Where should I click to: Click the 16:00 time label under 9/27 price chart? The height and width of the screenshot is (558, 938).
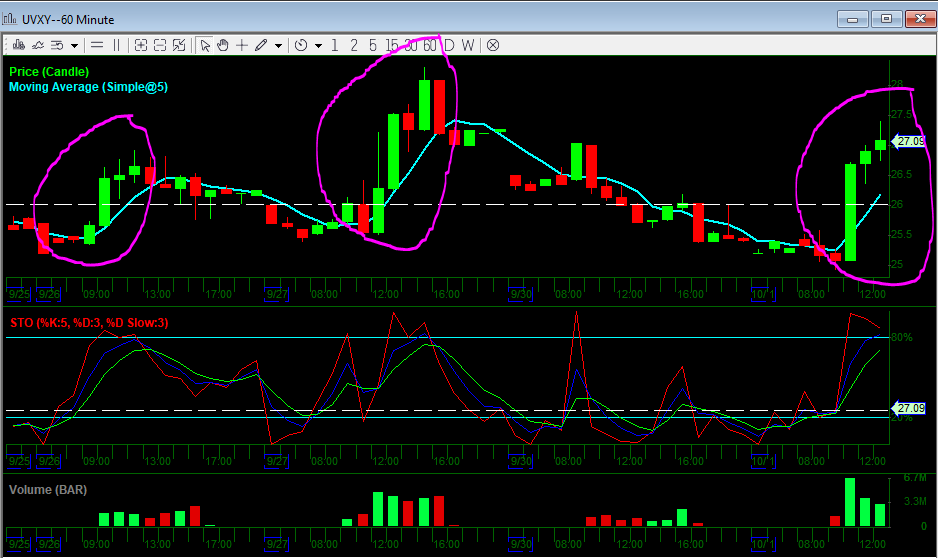pos(446,294)
